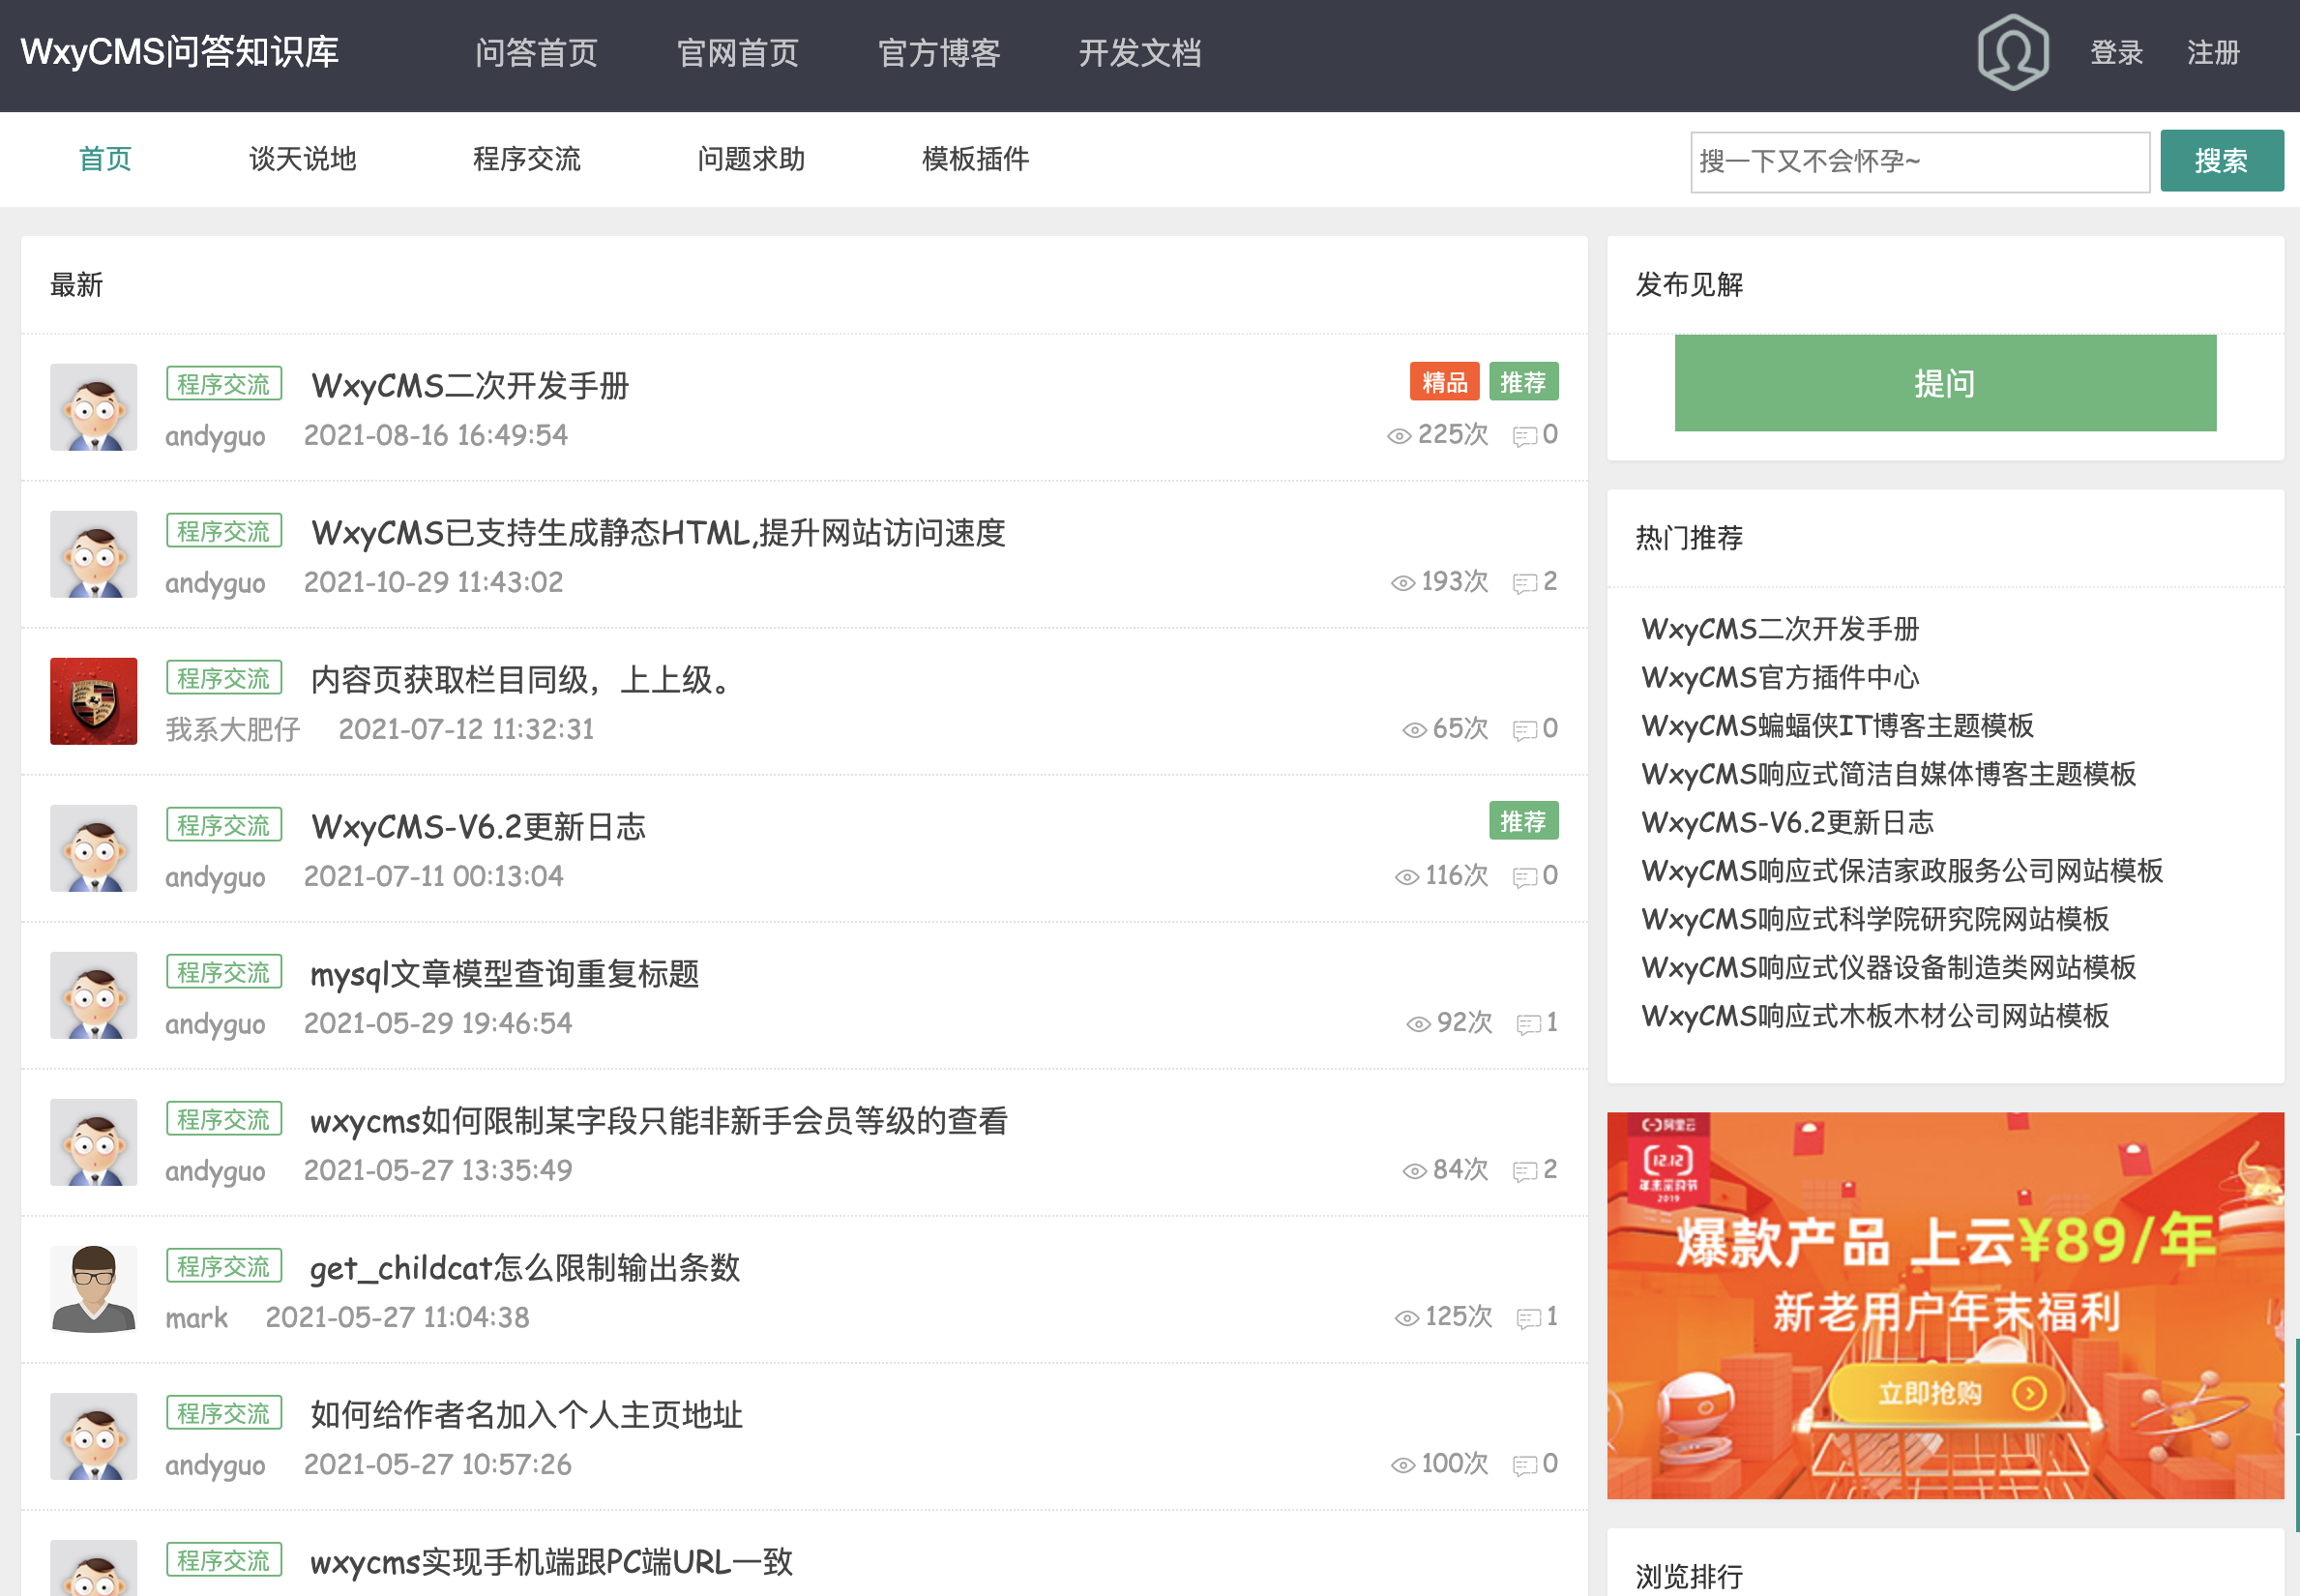Click red crest avatar of 我系大肥仔
This screenshot has width=2300, height=1596.
tap(94, 701)
